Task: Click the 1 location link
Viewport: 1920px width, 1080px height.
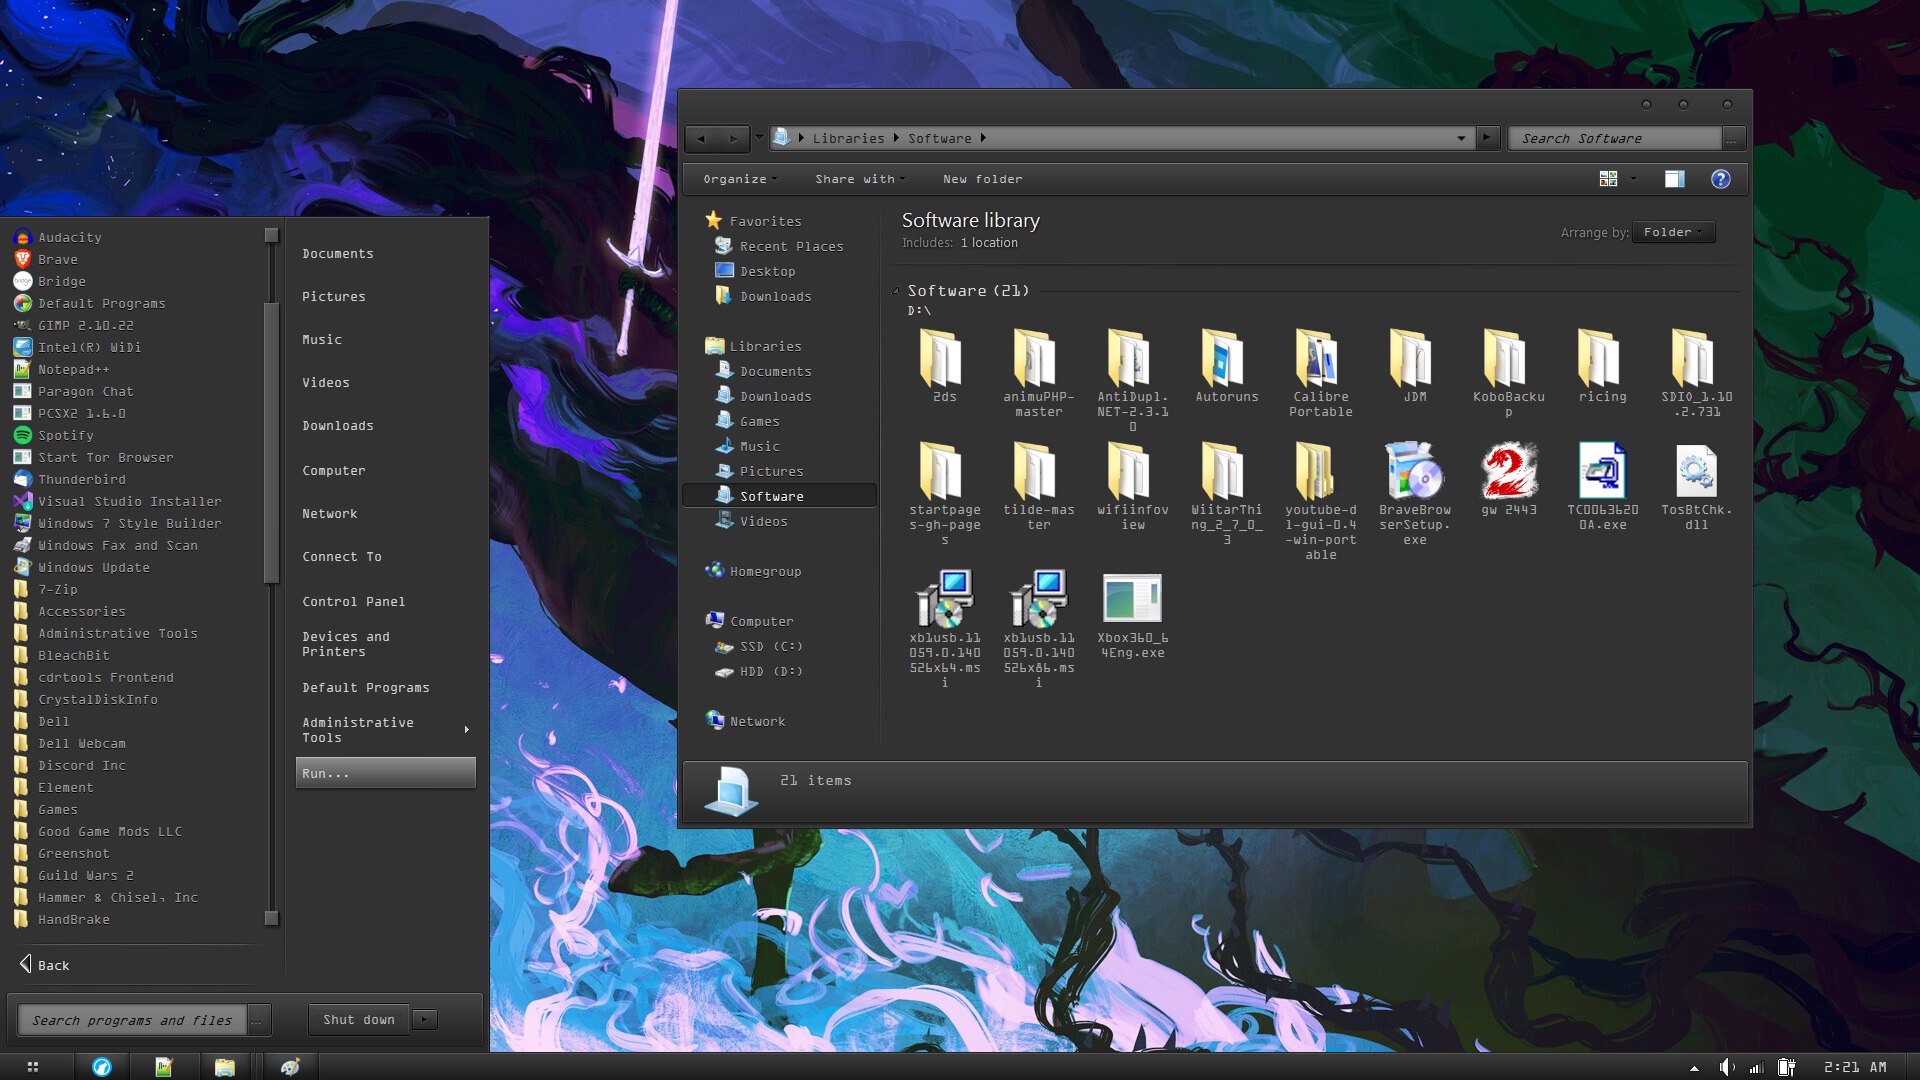Action: point(989,243)
